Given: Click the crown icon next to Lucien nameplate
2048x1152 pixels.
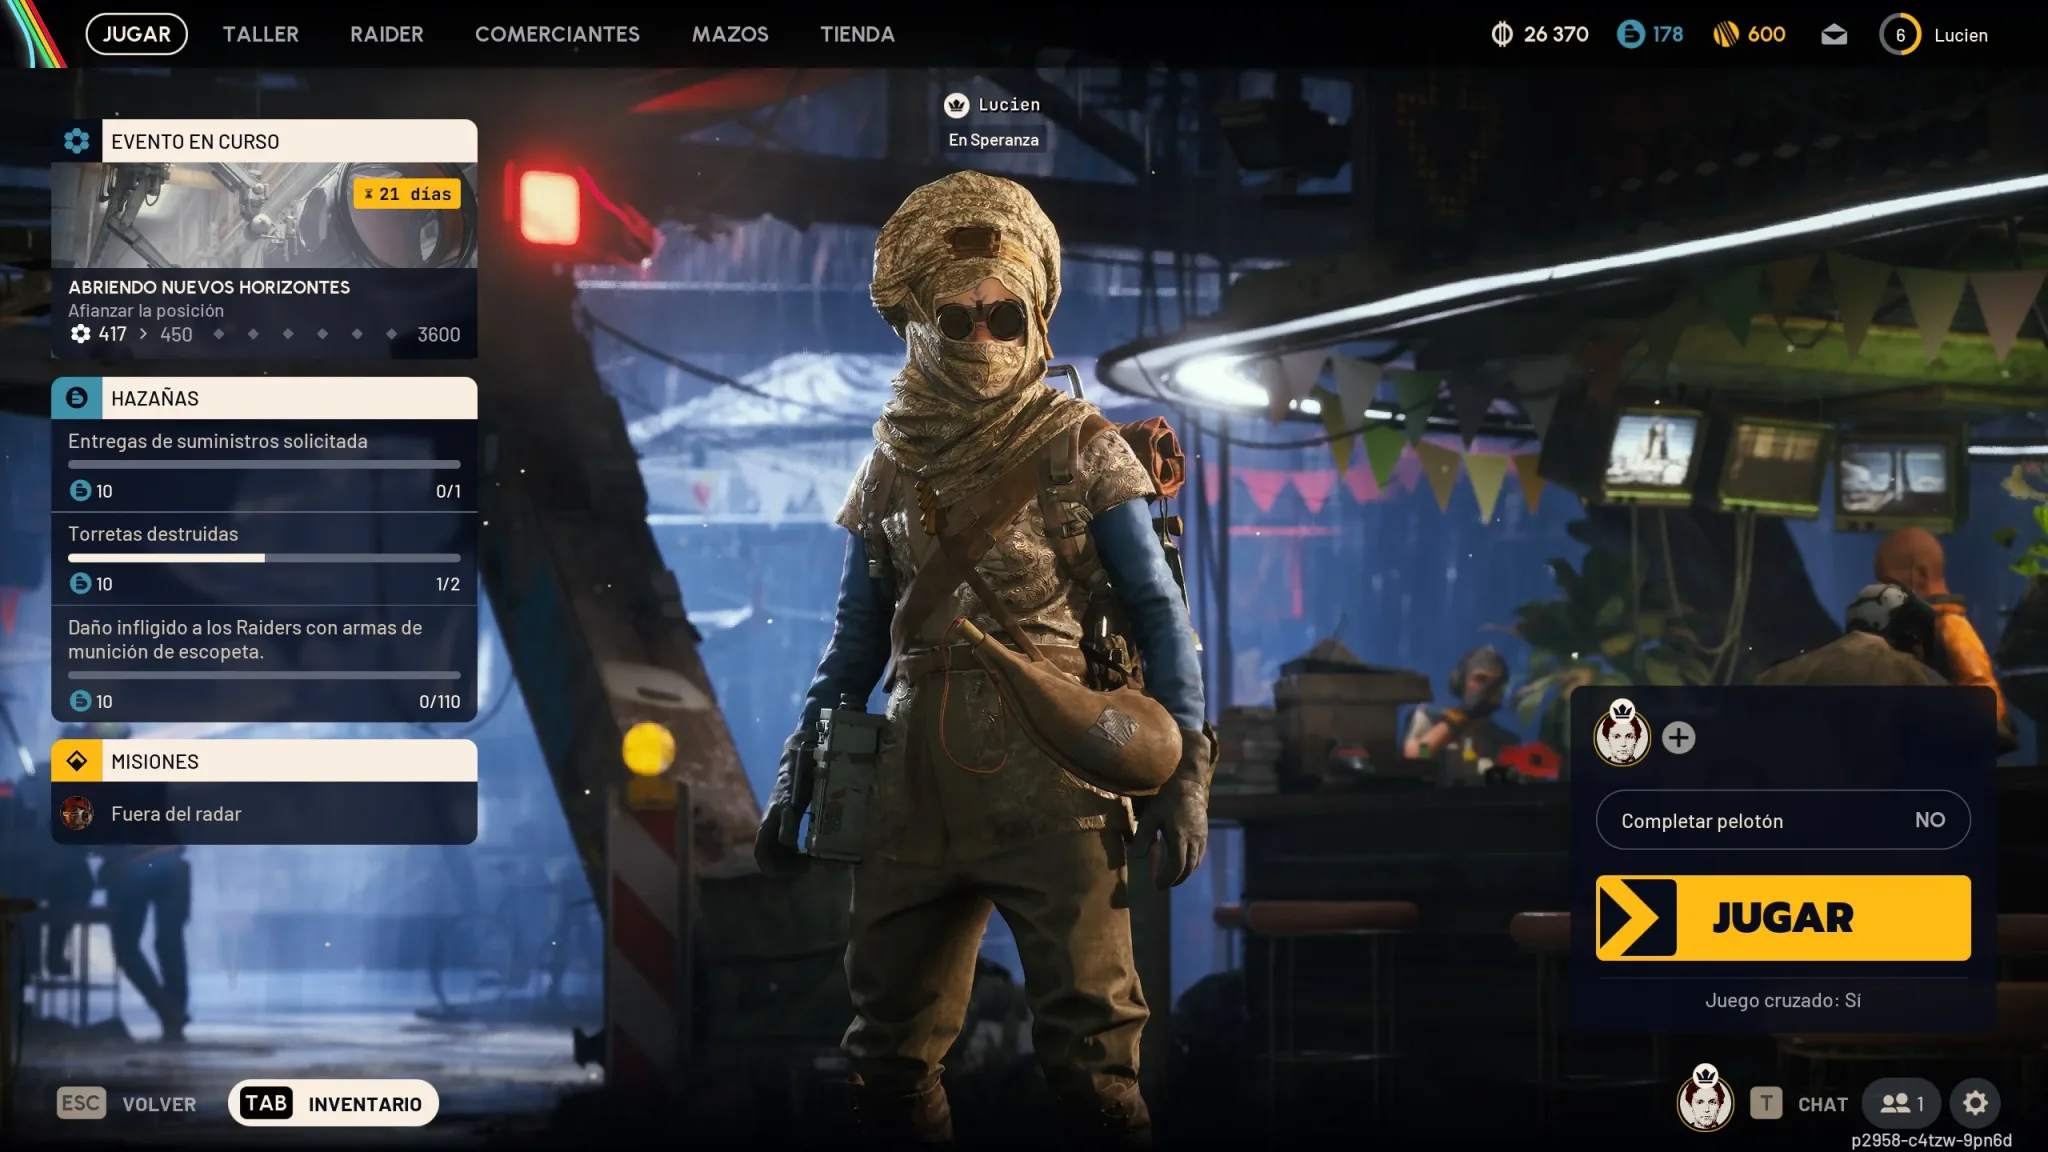Looking at the screenshot, I should (956, 105).
